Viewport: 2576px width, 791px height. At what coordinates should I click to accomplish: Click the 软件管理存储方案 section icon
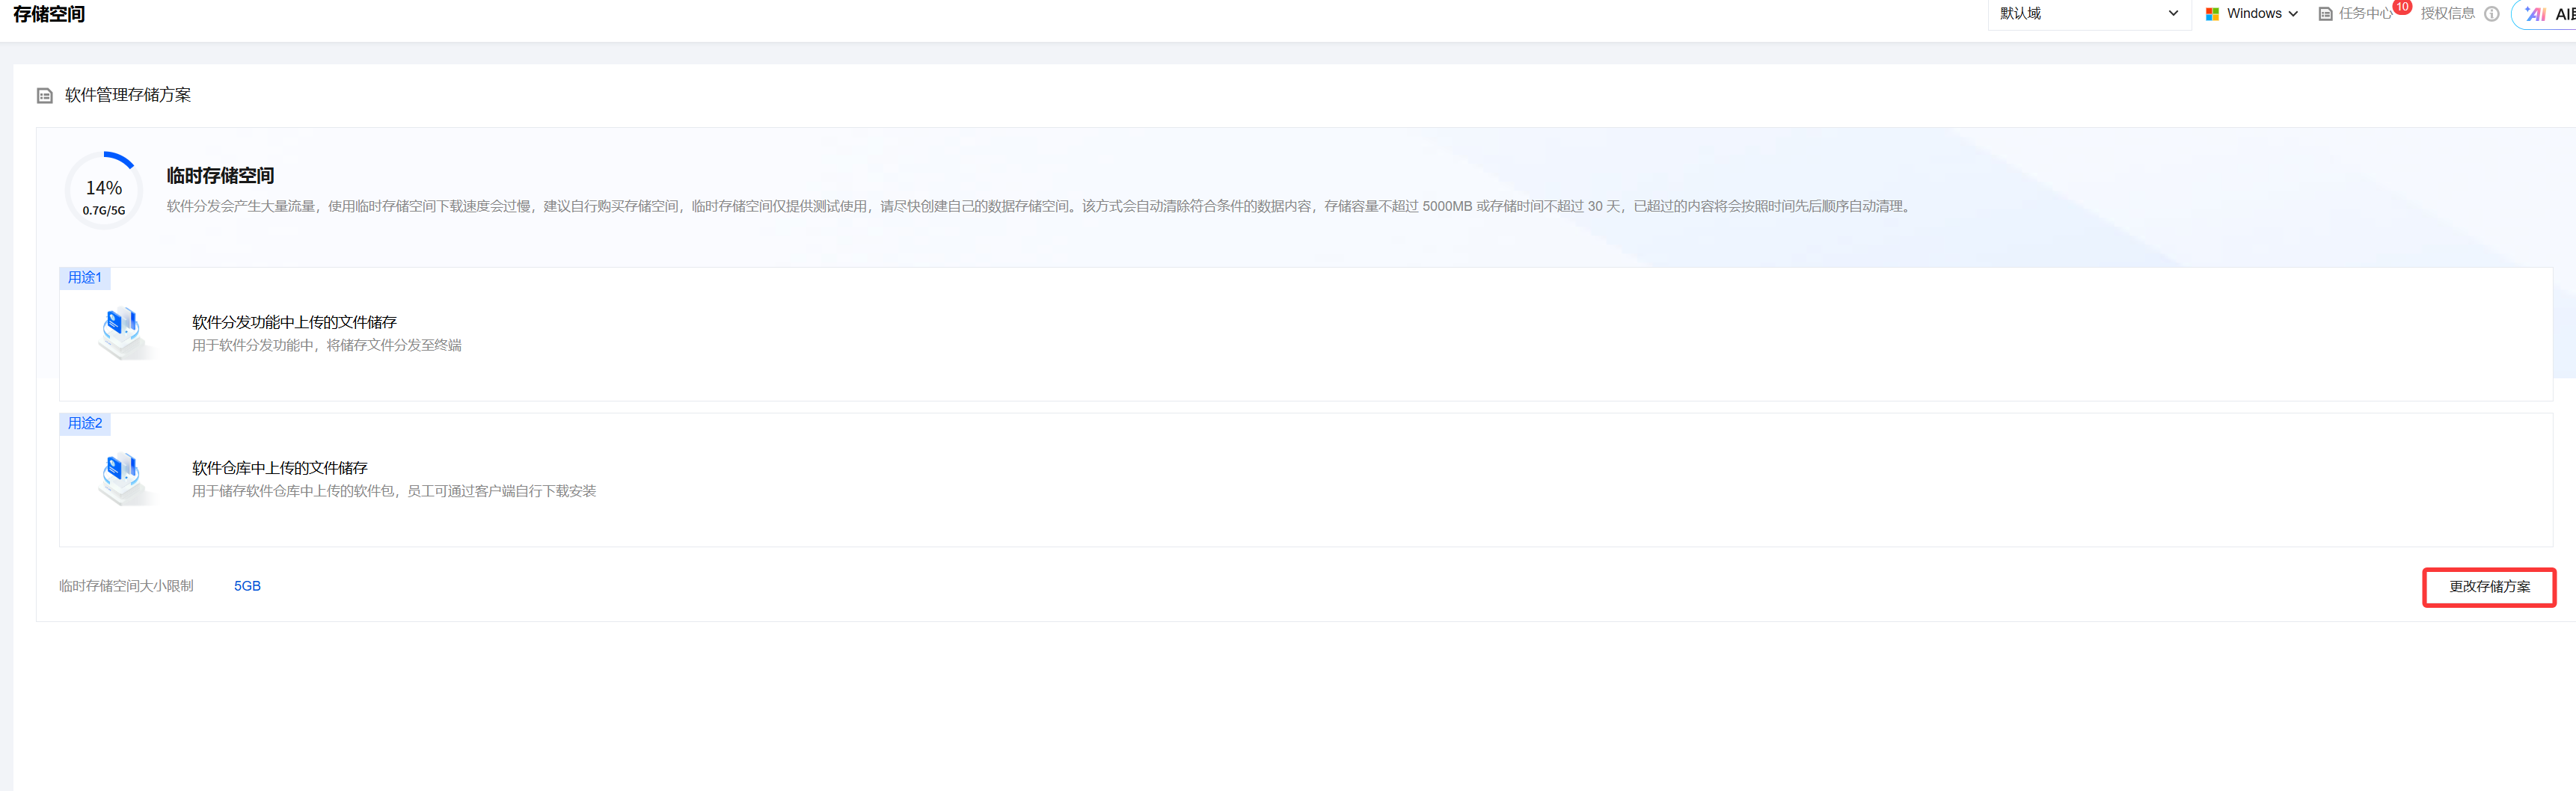click(x=44, y=96)
